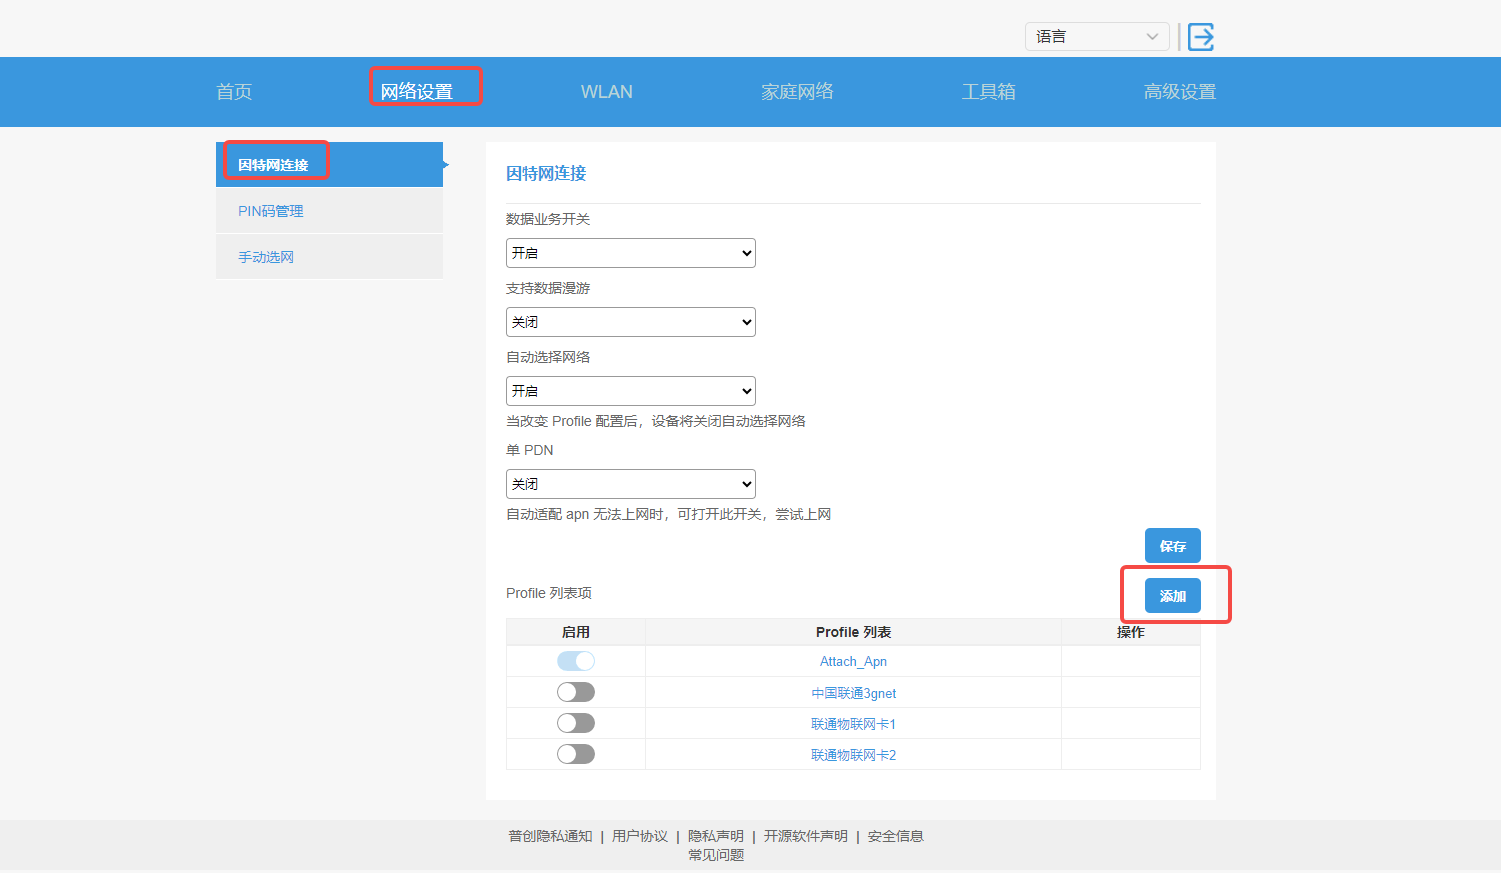This screenshot has height=873, width=1501.
Task: Go to the 首页 tab
Action: click(x=234, y=92)
